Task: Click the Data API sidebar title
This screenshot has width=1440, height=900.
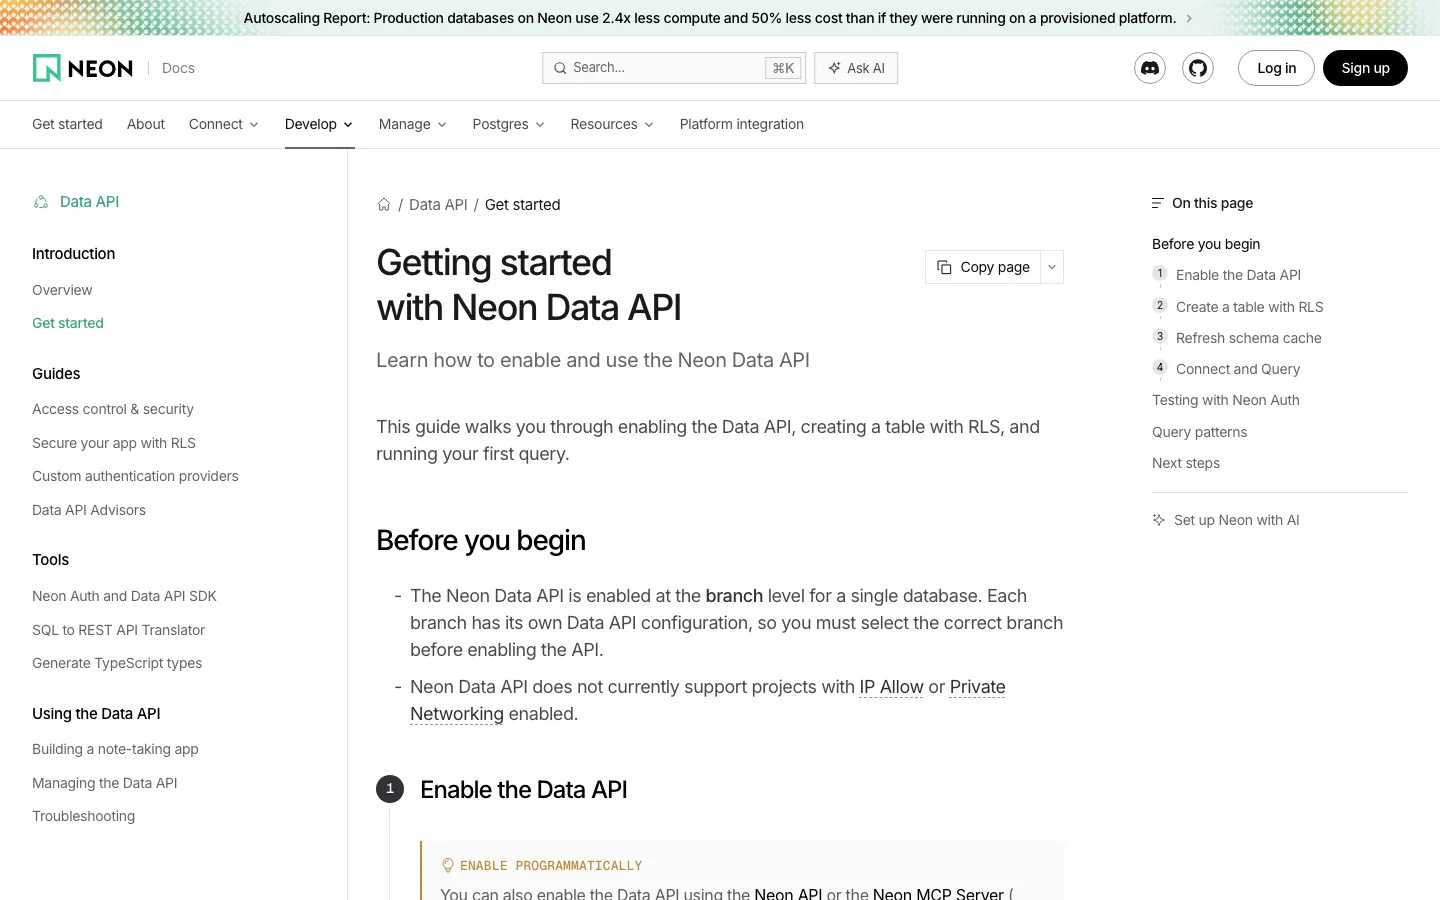Action: coord(89,202)
